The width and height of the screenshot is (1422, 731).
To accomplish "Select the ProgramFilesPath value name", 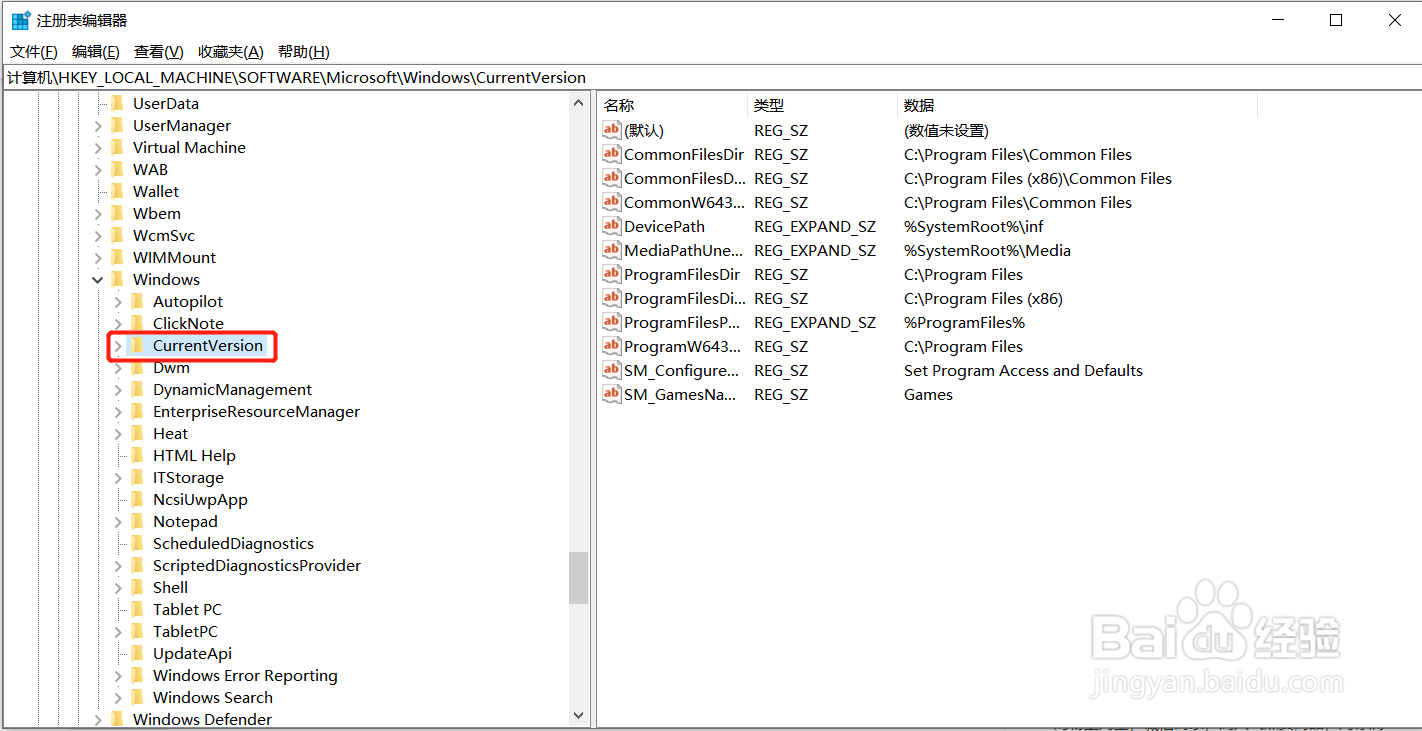I will point(683,322).
